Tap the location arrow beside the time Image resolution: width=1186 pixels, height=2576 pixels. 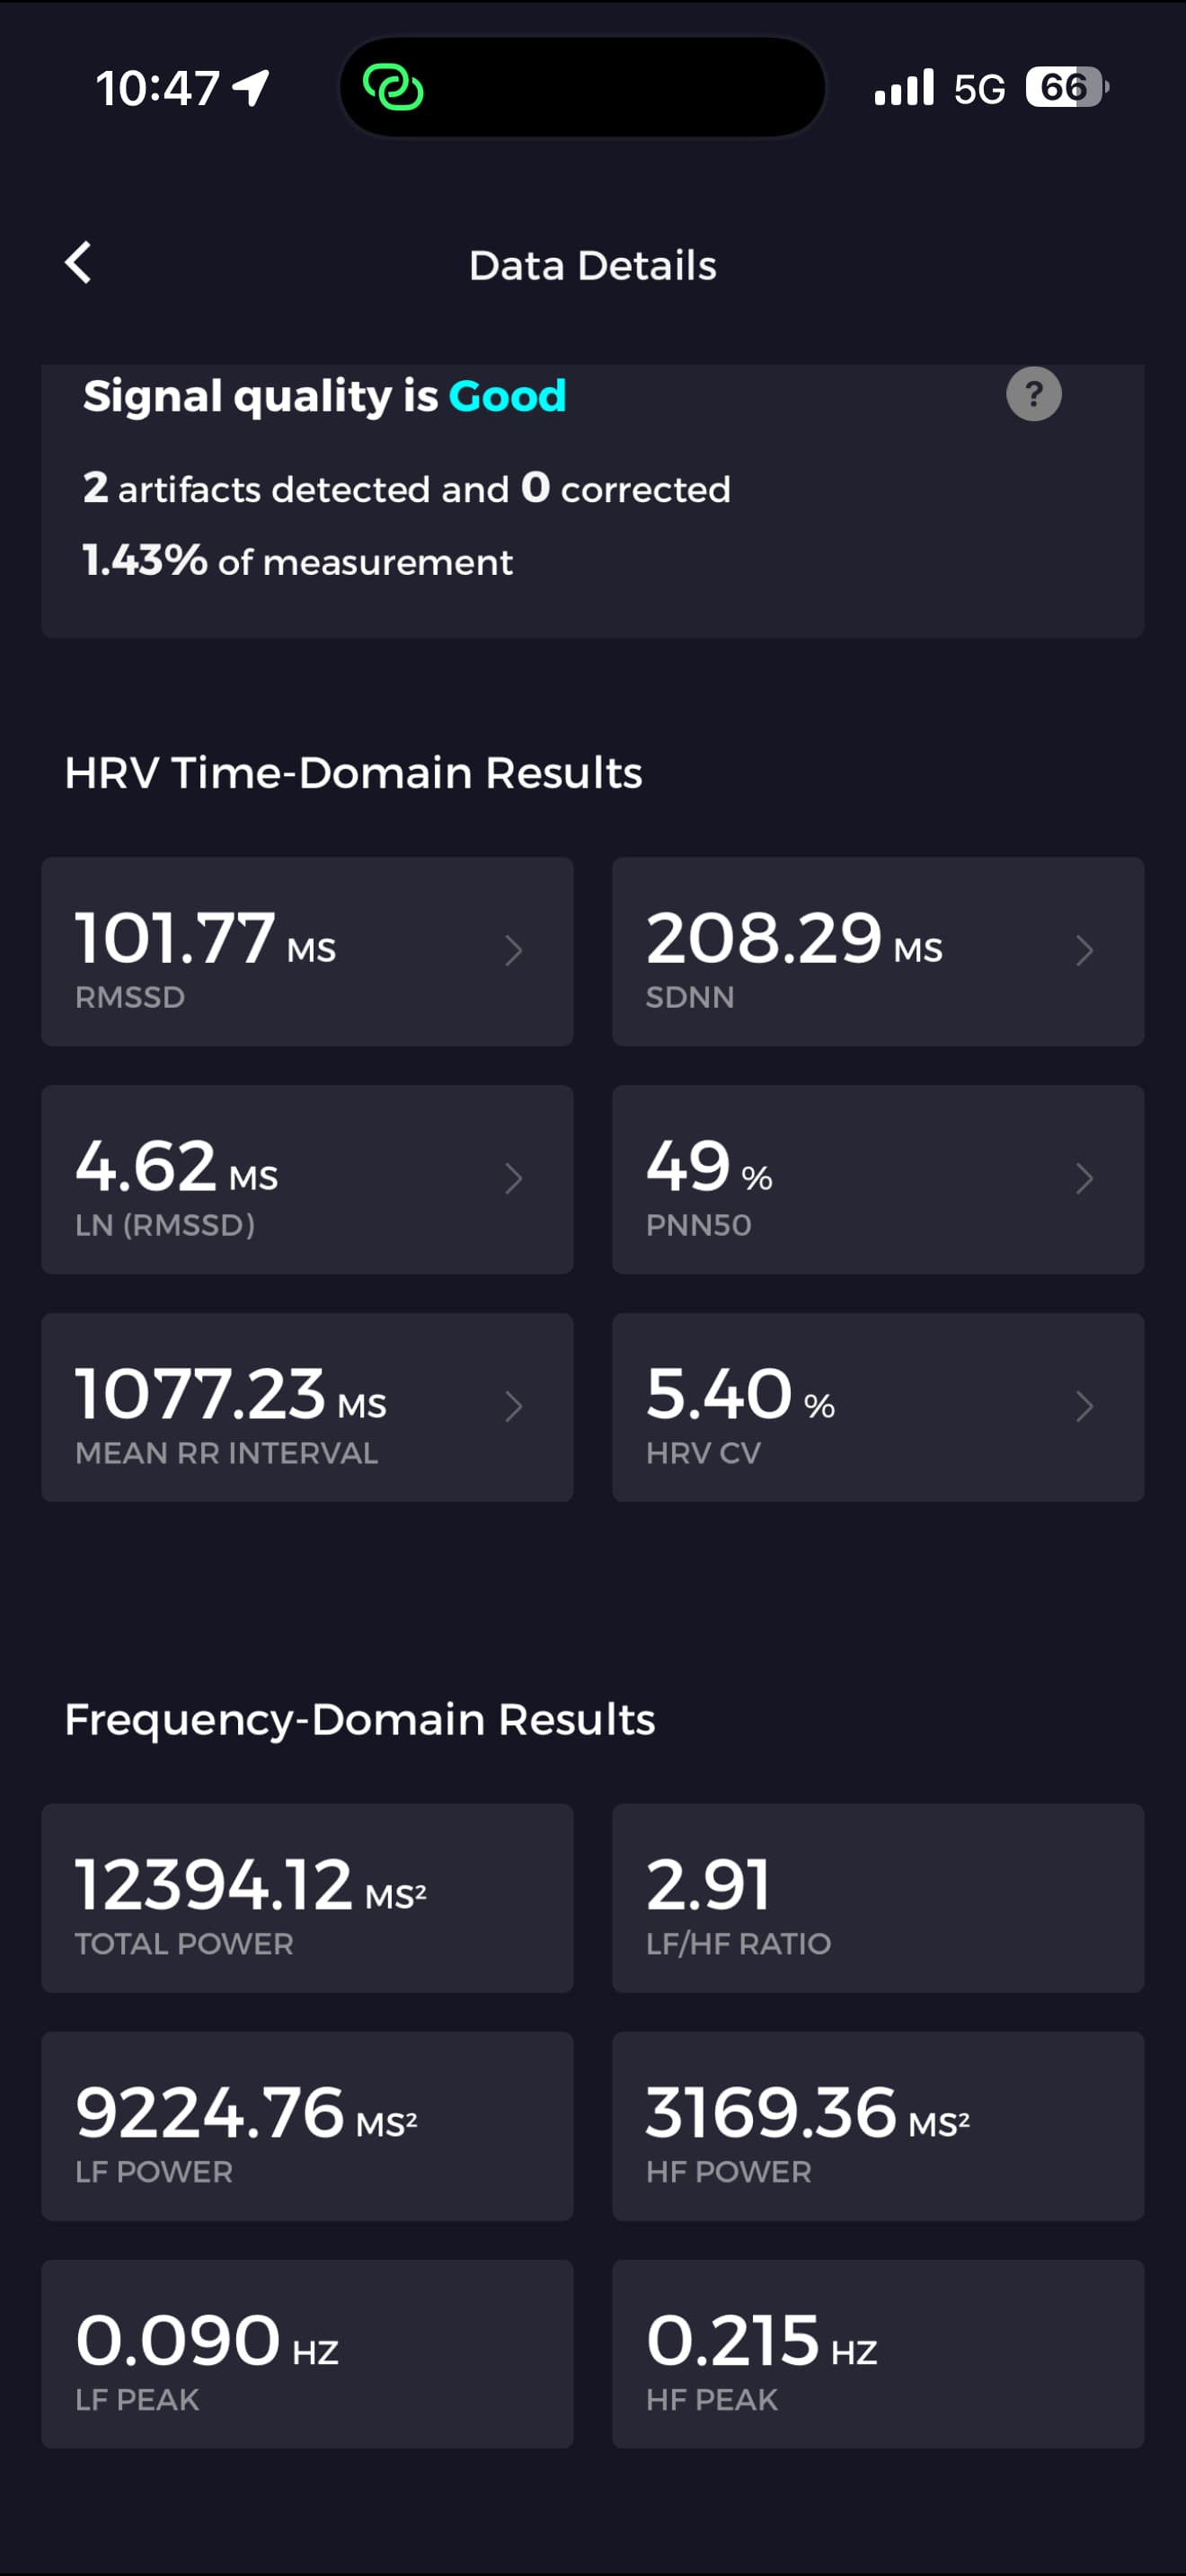(x=252, y=88)
